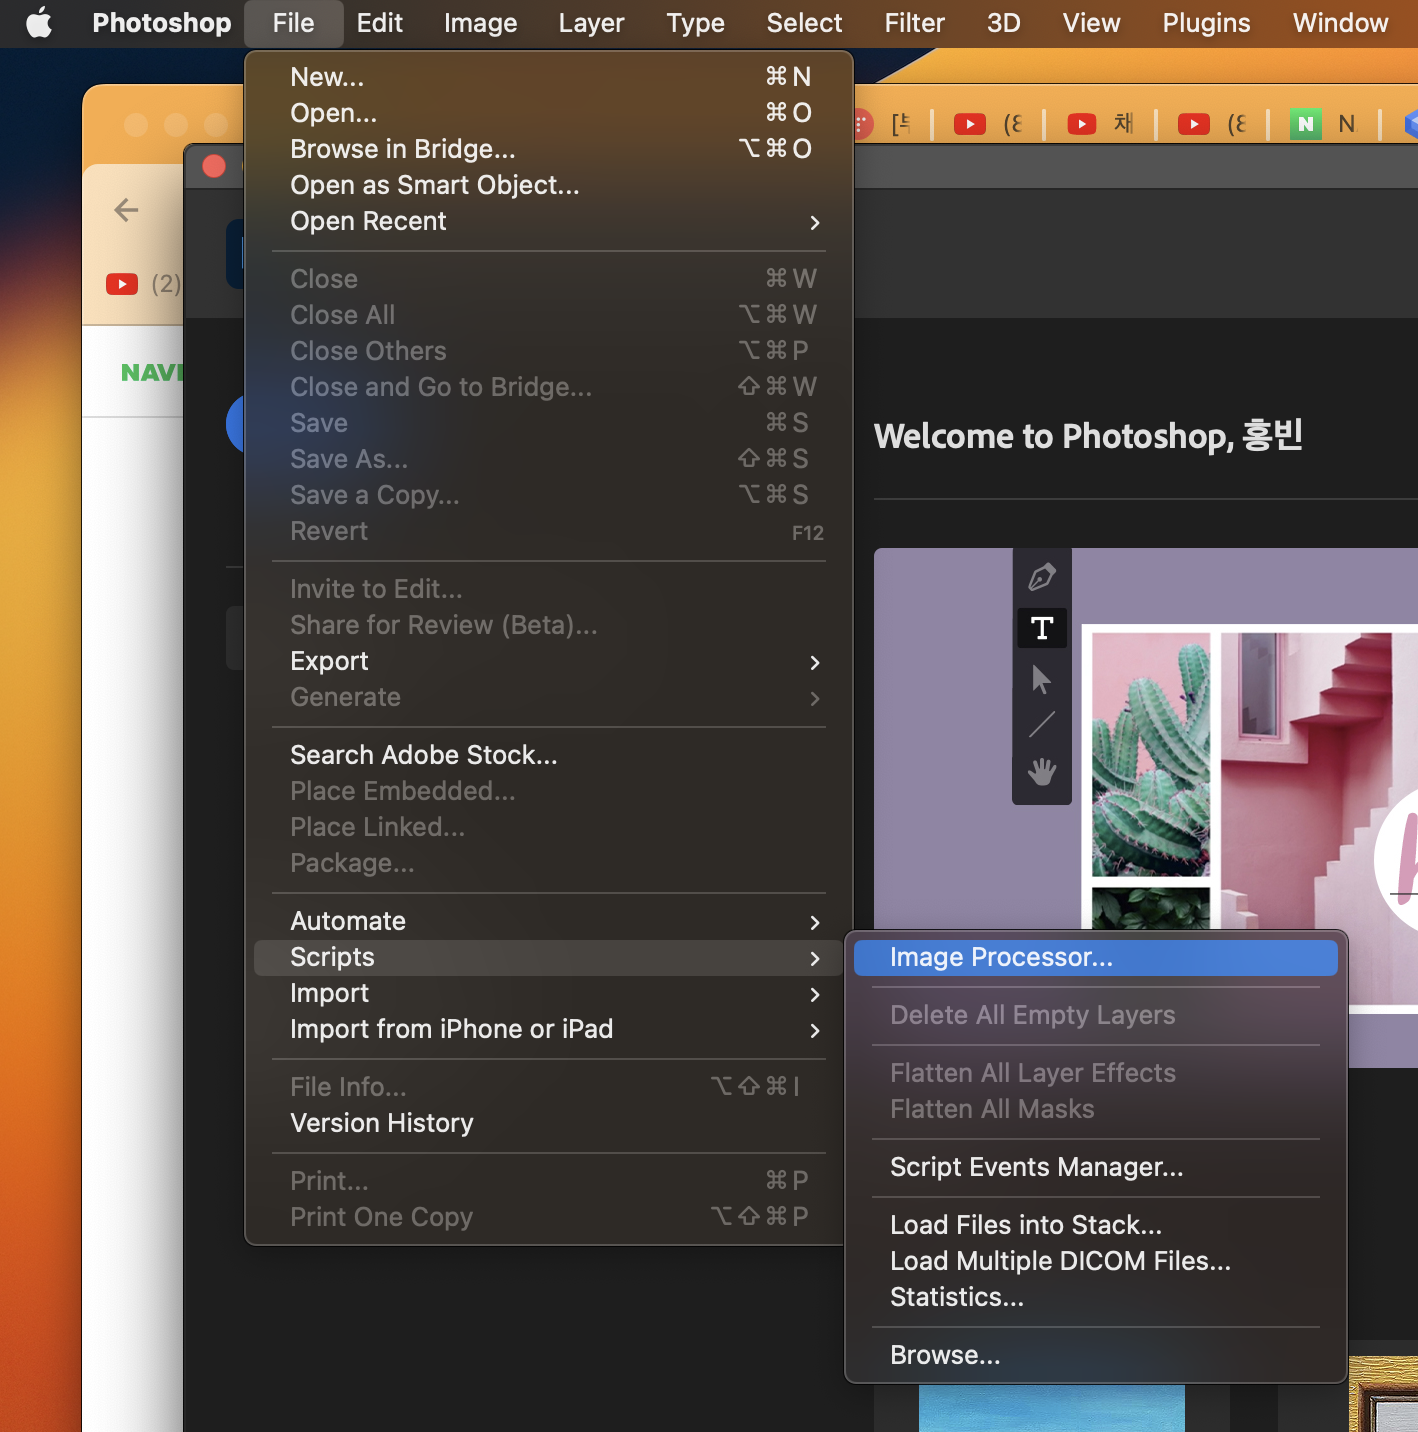Select the Statistics... script
Viewport: 1418px width, 1432px height.
[1096, 1297]
